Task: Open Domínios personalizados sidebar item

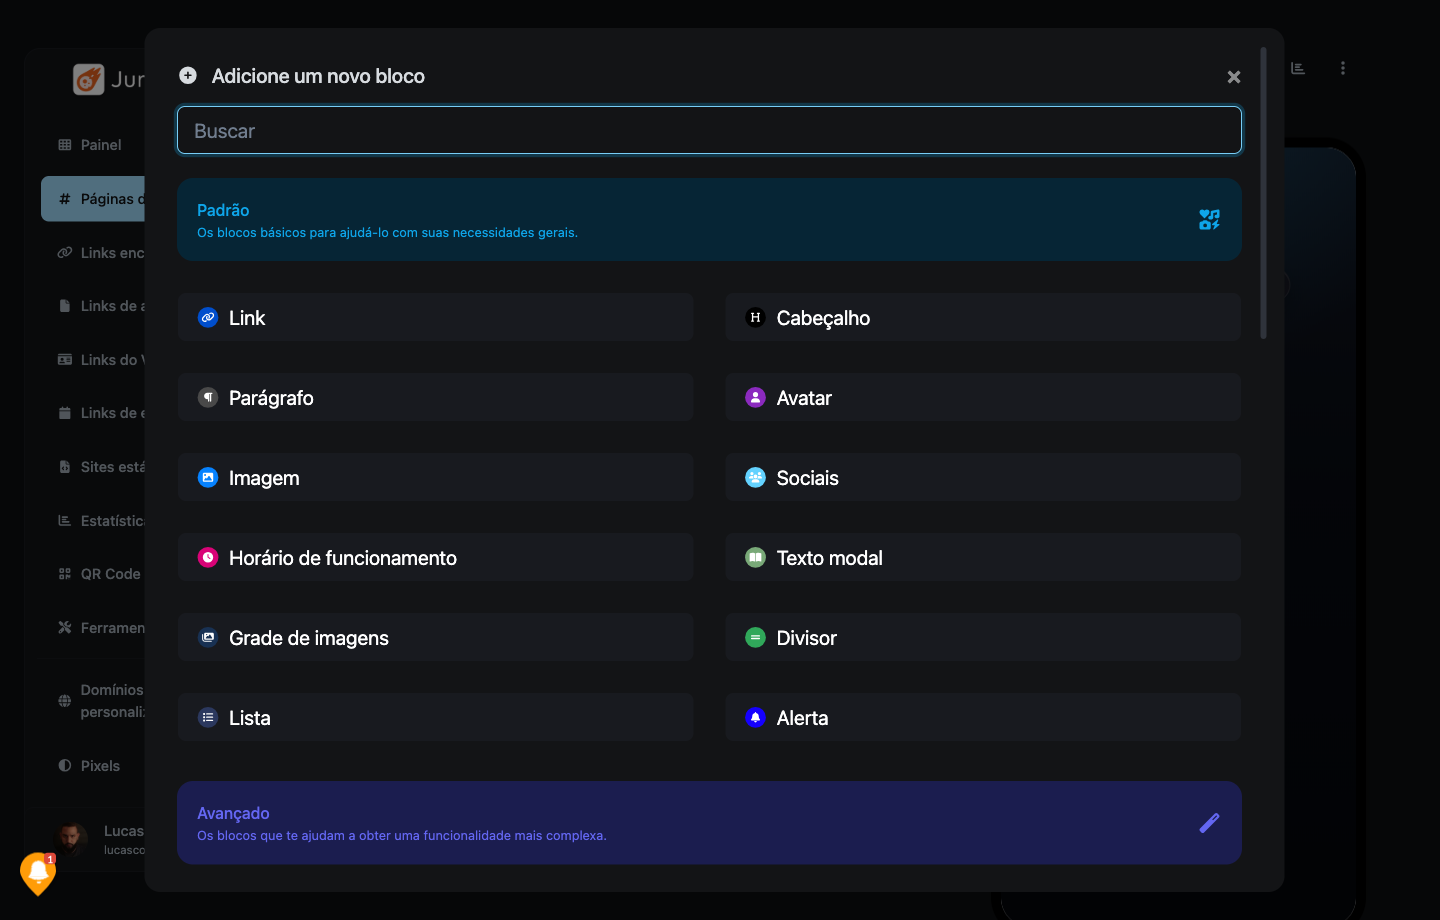Action: [101, 701]
